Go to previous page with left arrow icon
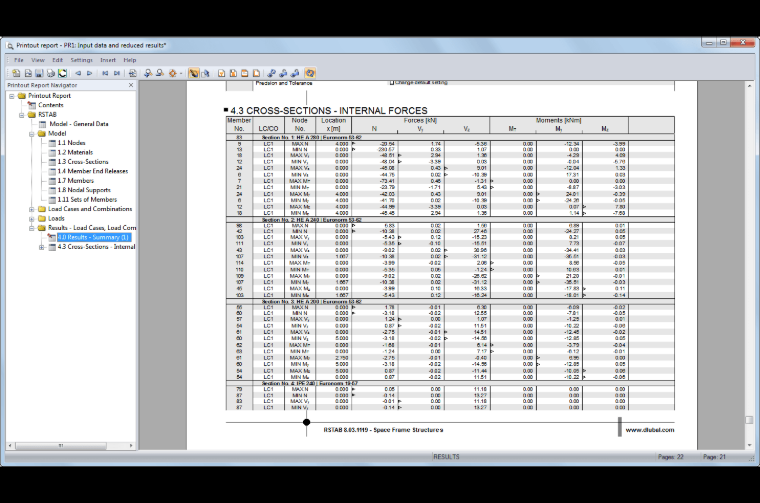 [x=78, y=73]
